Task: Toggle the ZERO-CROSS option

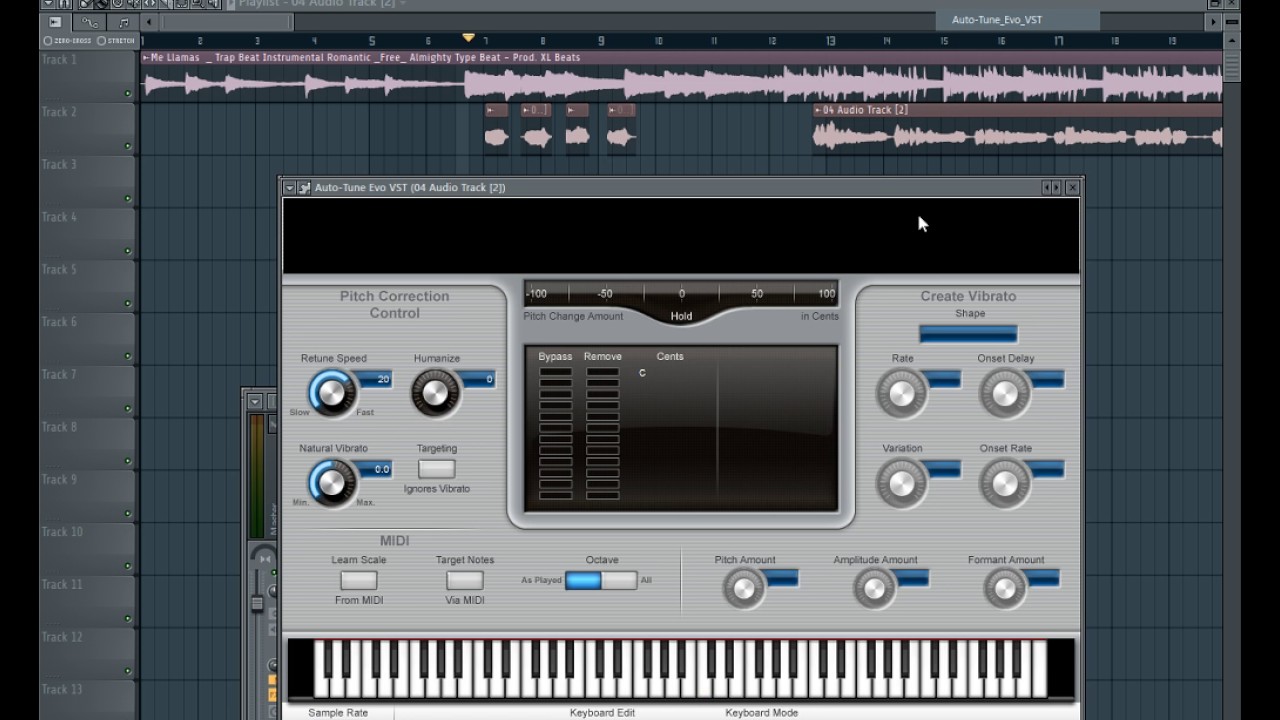Action: point(67,41)
